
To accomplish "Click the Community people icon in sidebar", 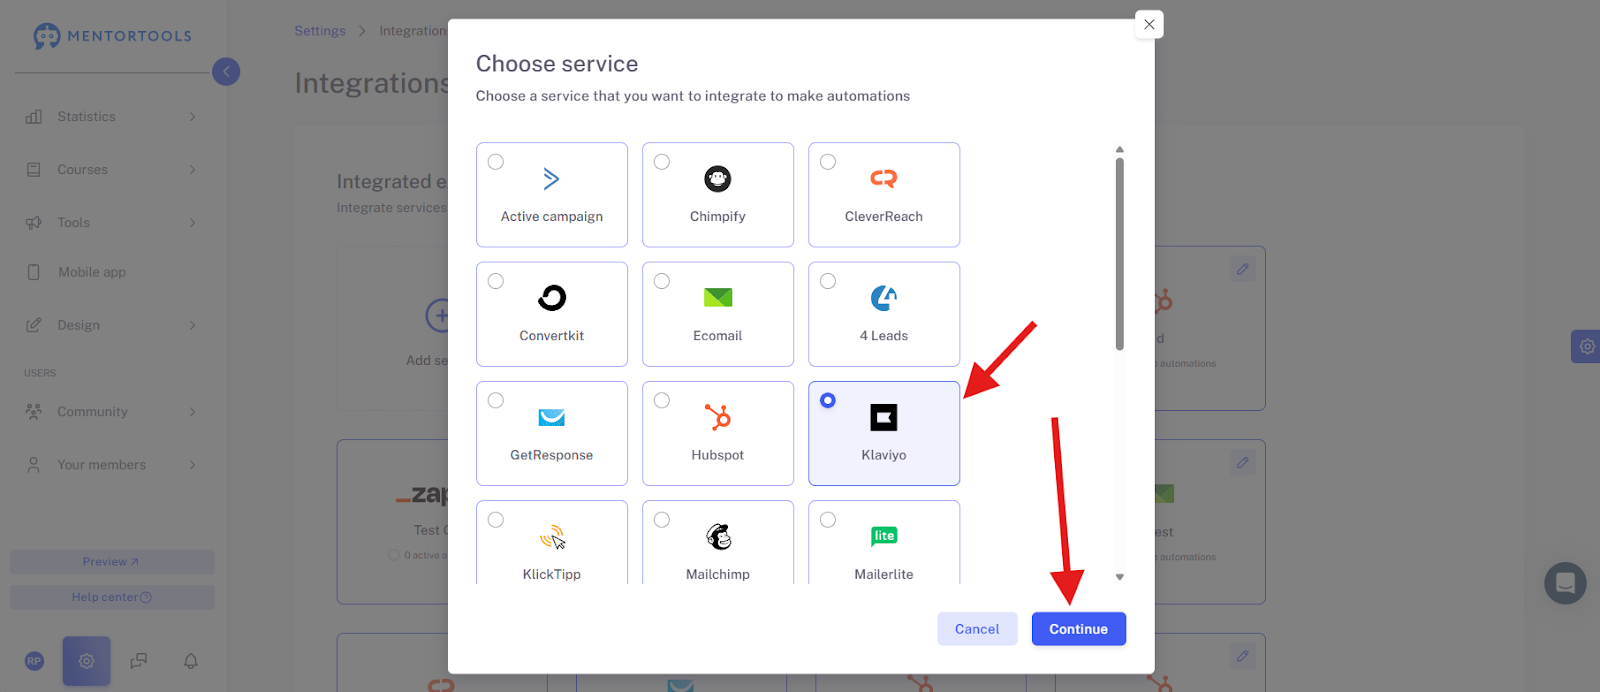I will pyautogui.click(x=34, y=411).
